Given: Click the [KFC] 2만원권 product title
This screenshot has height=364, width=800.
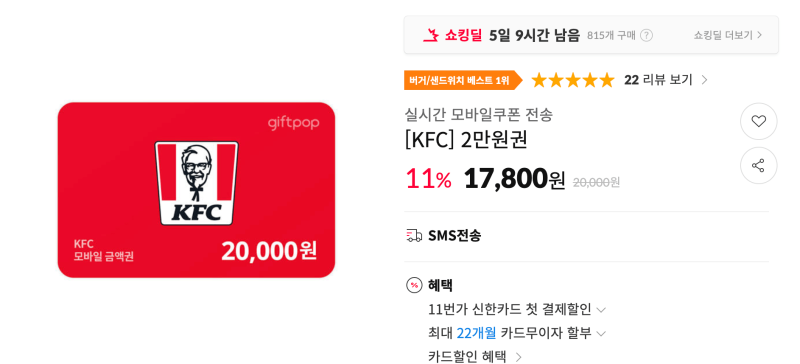Looking at the screenshot, I should tap(466, 140).
